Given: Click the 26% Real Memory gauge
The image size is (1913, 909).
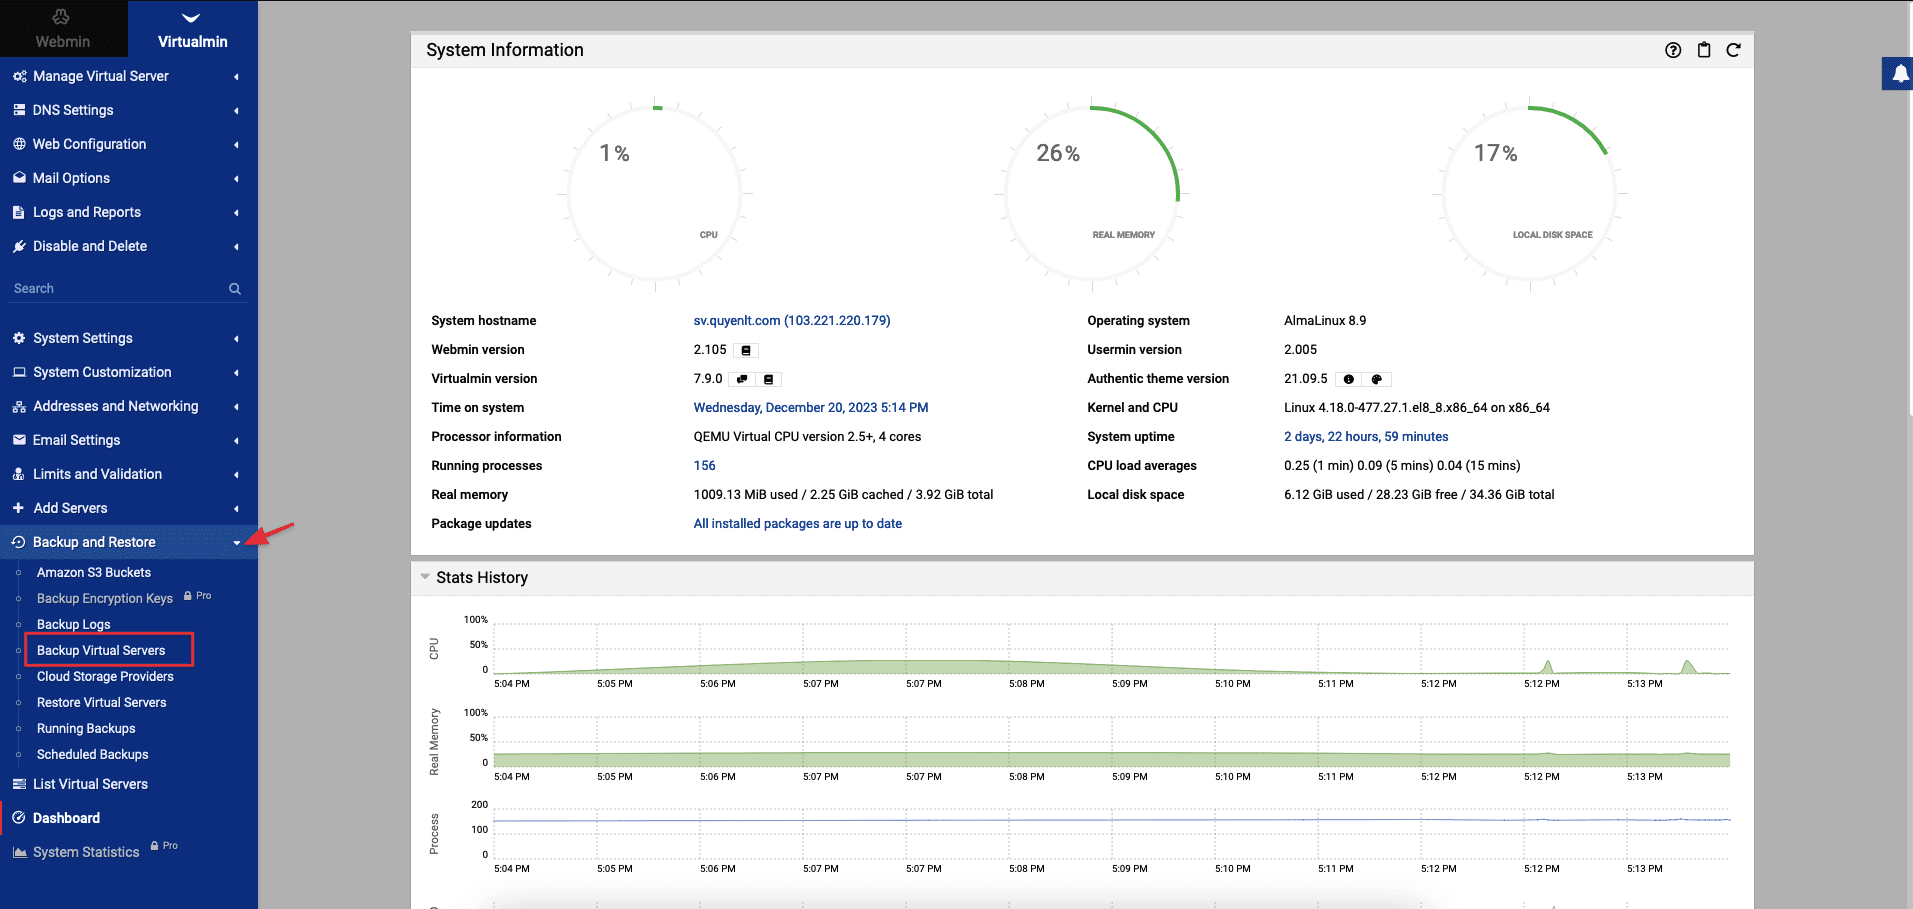Looking at the screenshot, I should click(1091, 192).
